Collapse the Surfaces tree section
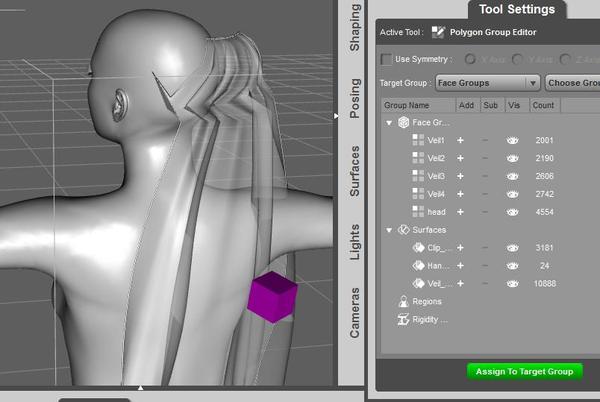This screenshot has width=600, height=402. [x=389, y=230]
